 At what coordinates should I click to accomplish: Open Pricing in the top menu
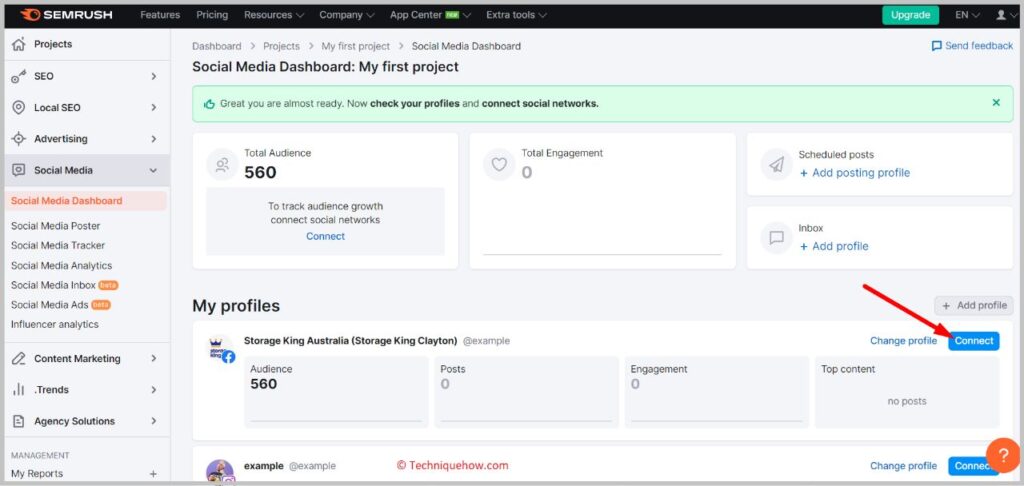point(212,14)
